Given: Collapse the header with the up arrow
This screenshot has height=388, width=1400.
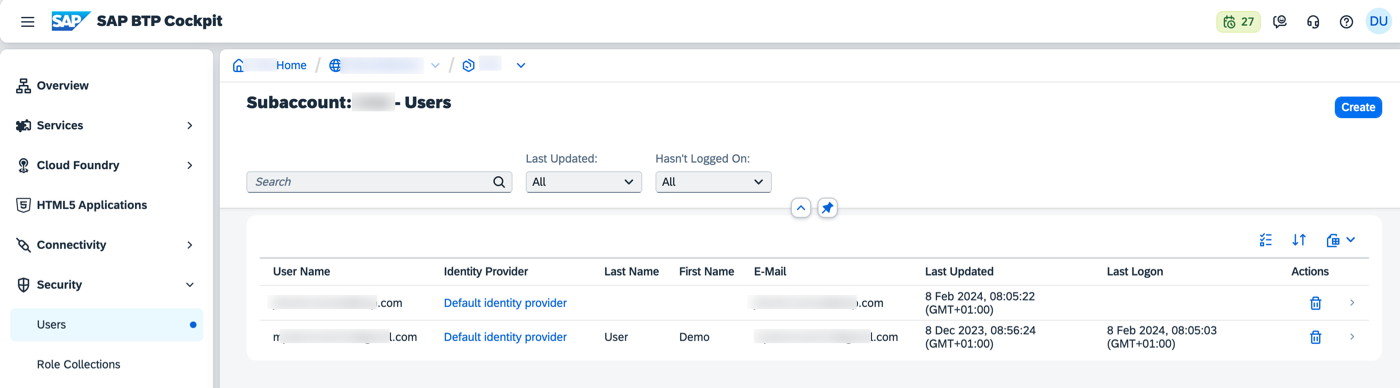Looking at the screenshot, I should pyautogui.click(x=801, y=208).
